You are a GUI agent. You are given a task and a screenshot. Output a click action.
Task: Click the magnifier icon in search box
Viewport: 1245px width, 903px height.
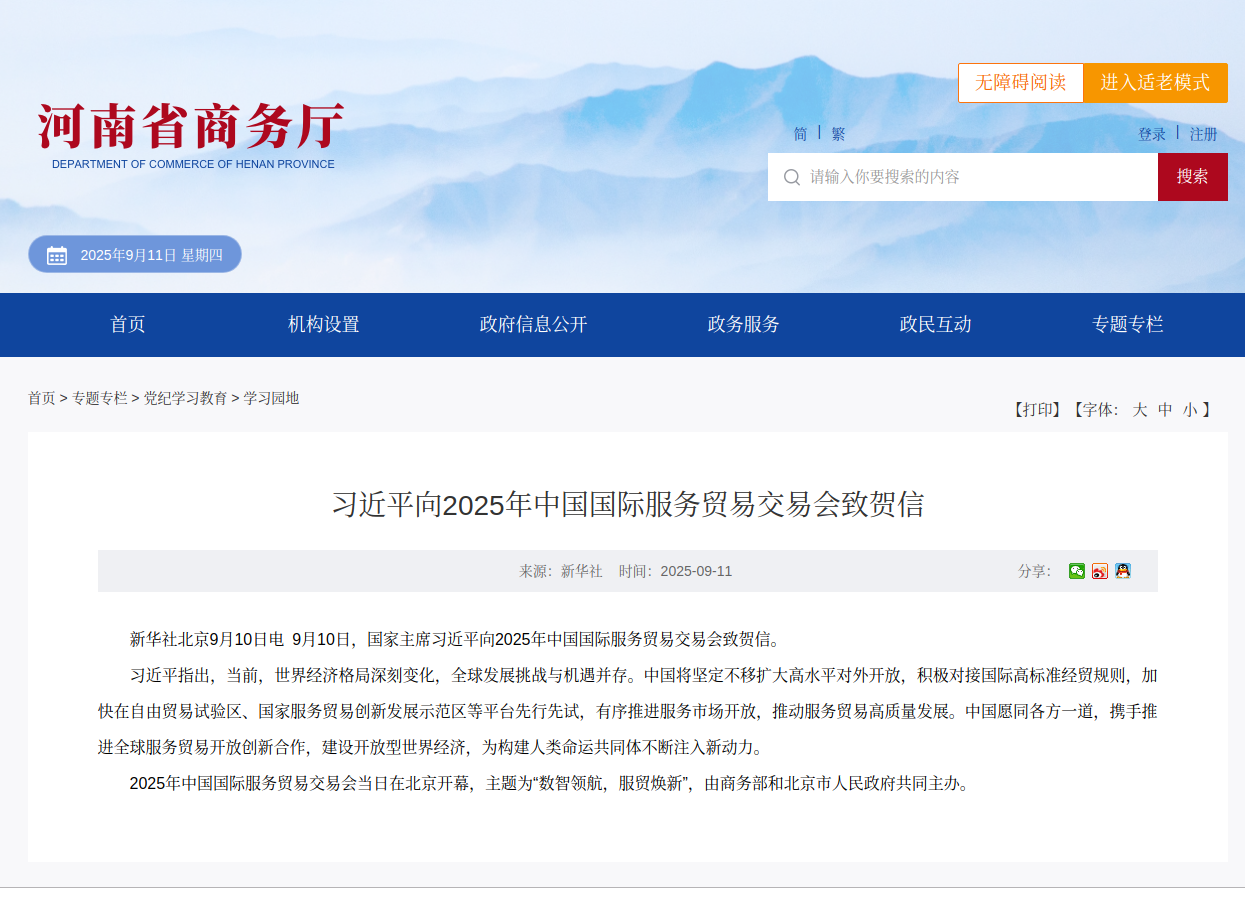(791, 177)
